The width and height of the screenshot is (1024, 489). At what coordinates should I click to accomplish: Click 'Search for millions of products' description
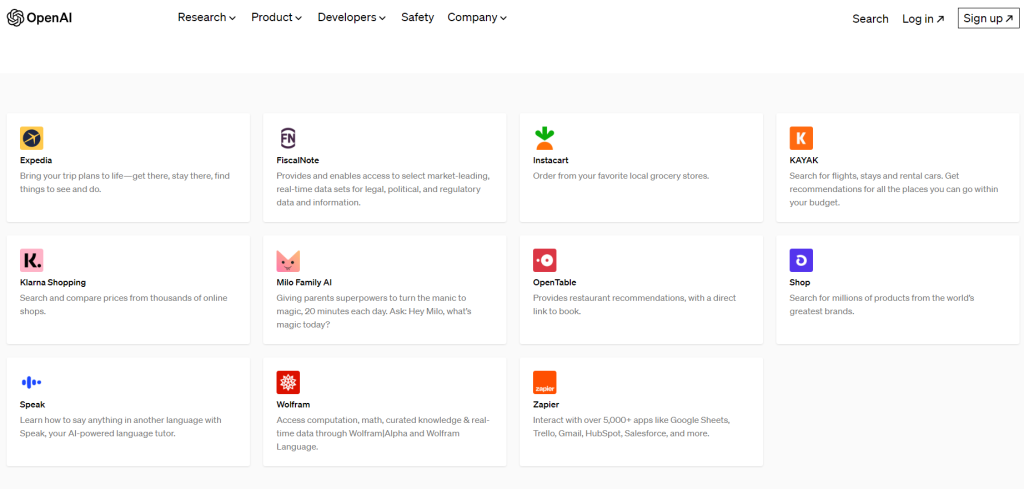[882, 304]
